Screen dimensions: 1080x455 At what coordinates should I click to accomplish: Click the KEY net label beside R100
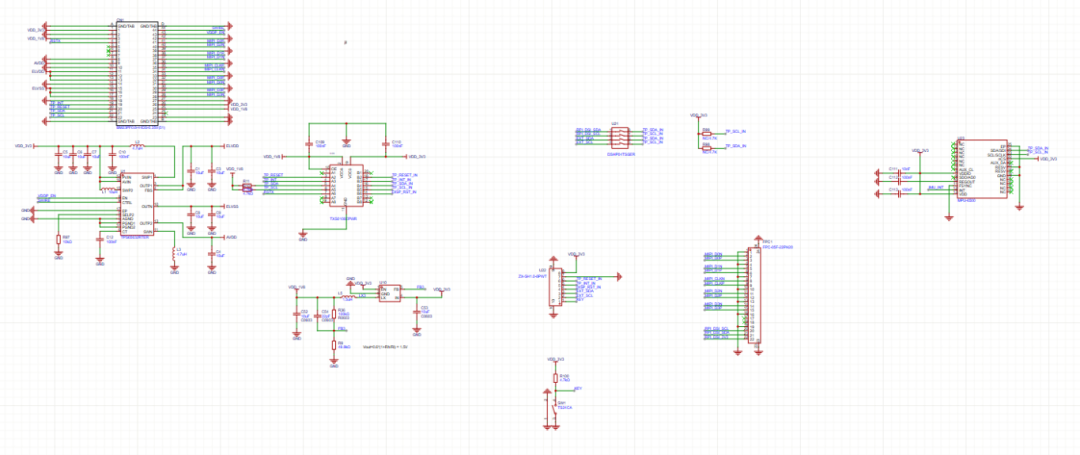(x=576, y=388)
